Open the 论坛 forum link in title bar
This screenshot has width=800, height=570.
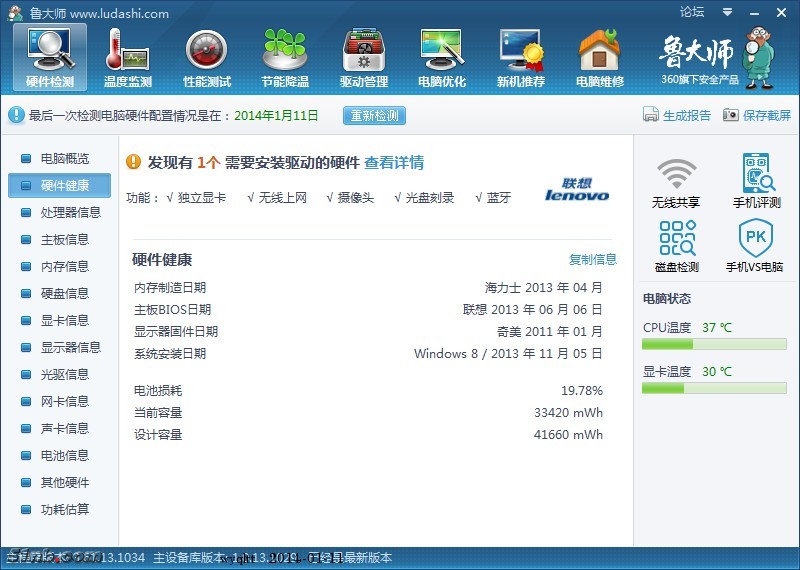click(x=692, y=12)
